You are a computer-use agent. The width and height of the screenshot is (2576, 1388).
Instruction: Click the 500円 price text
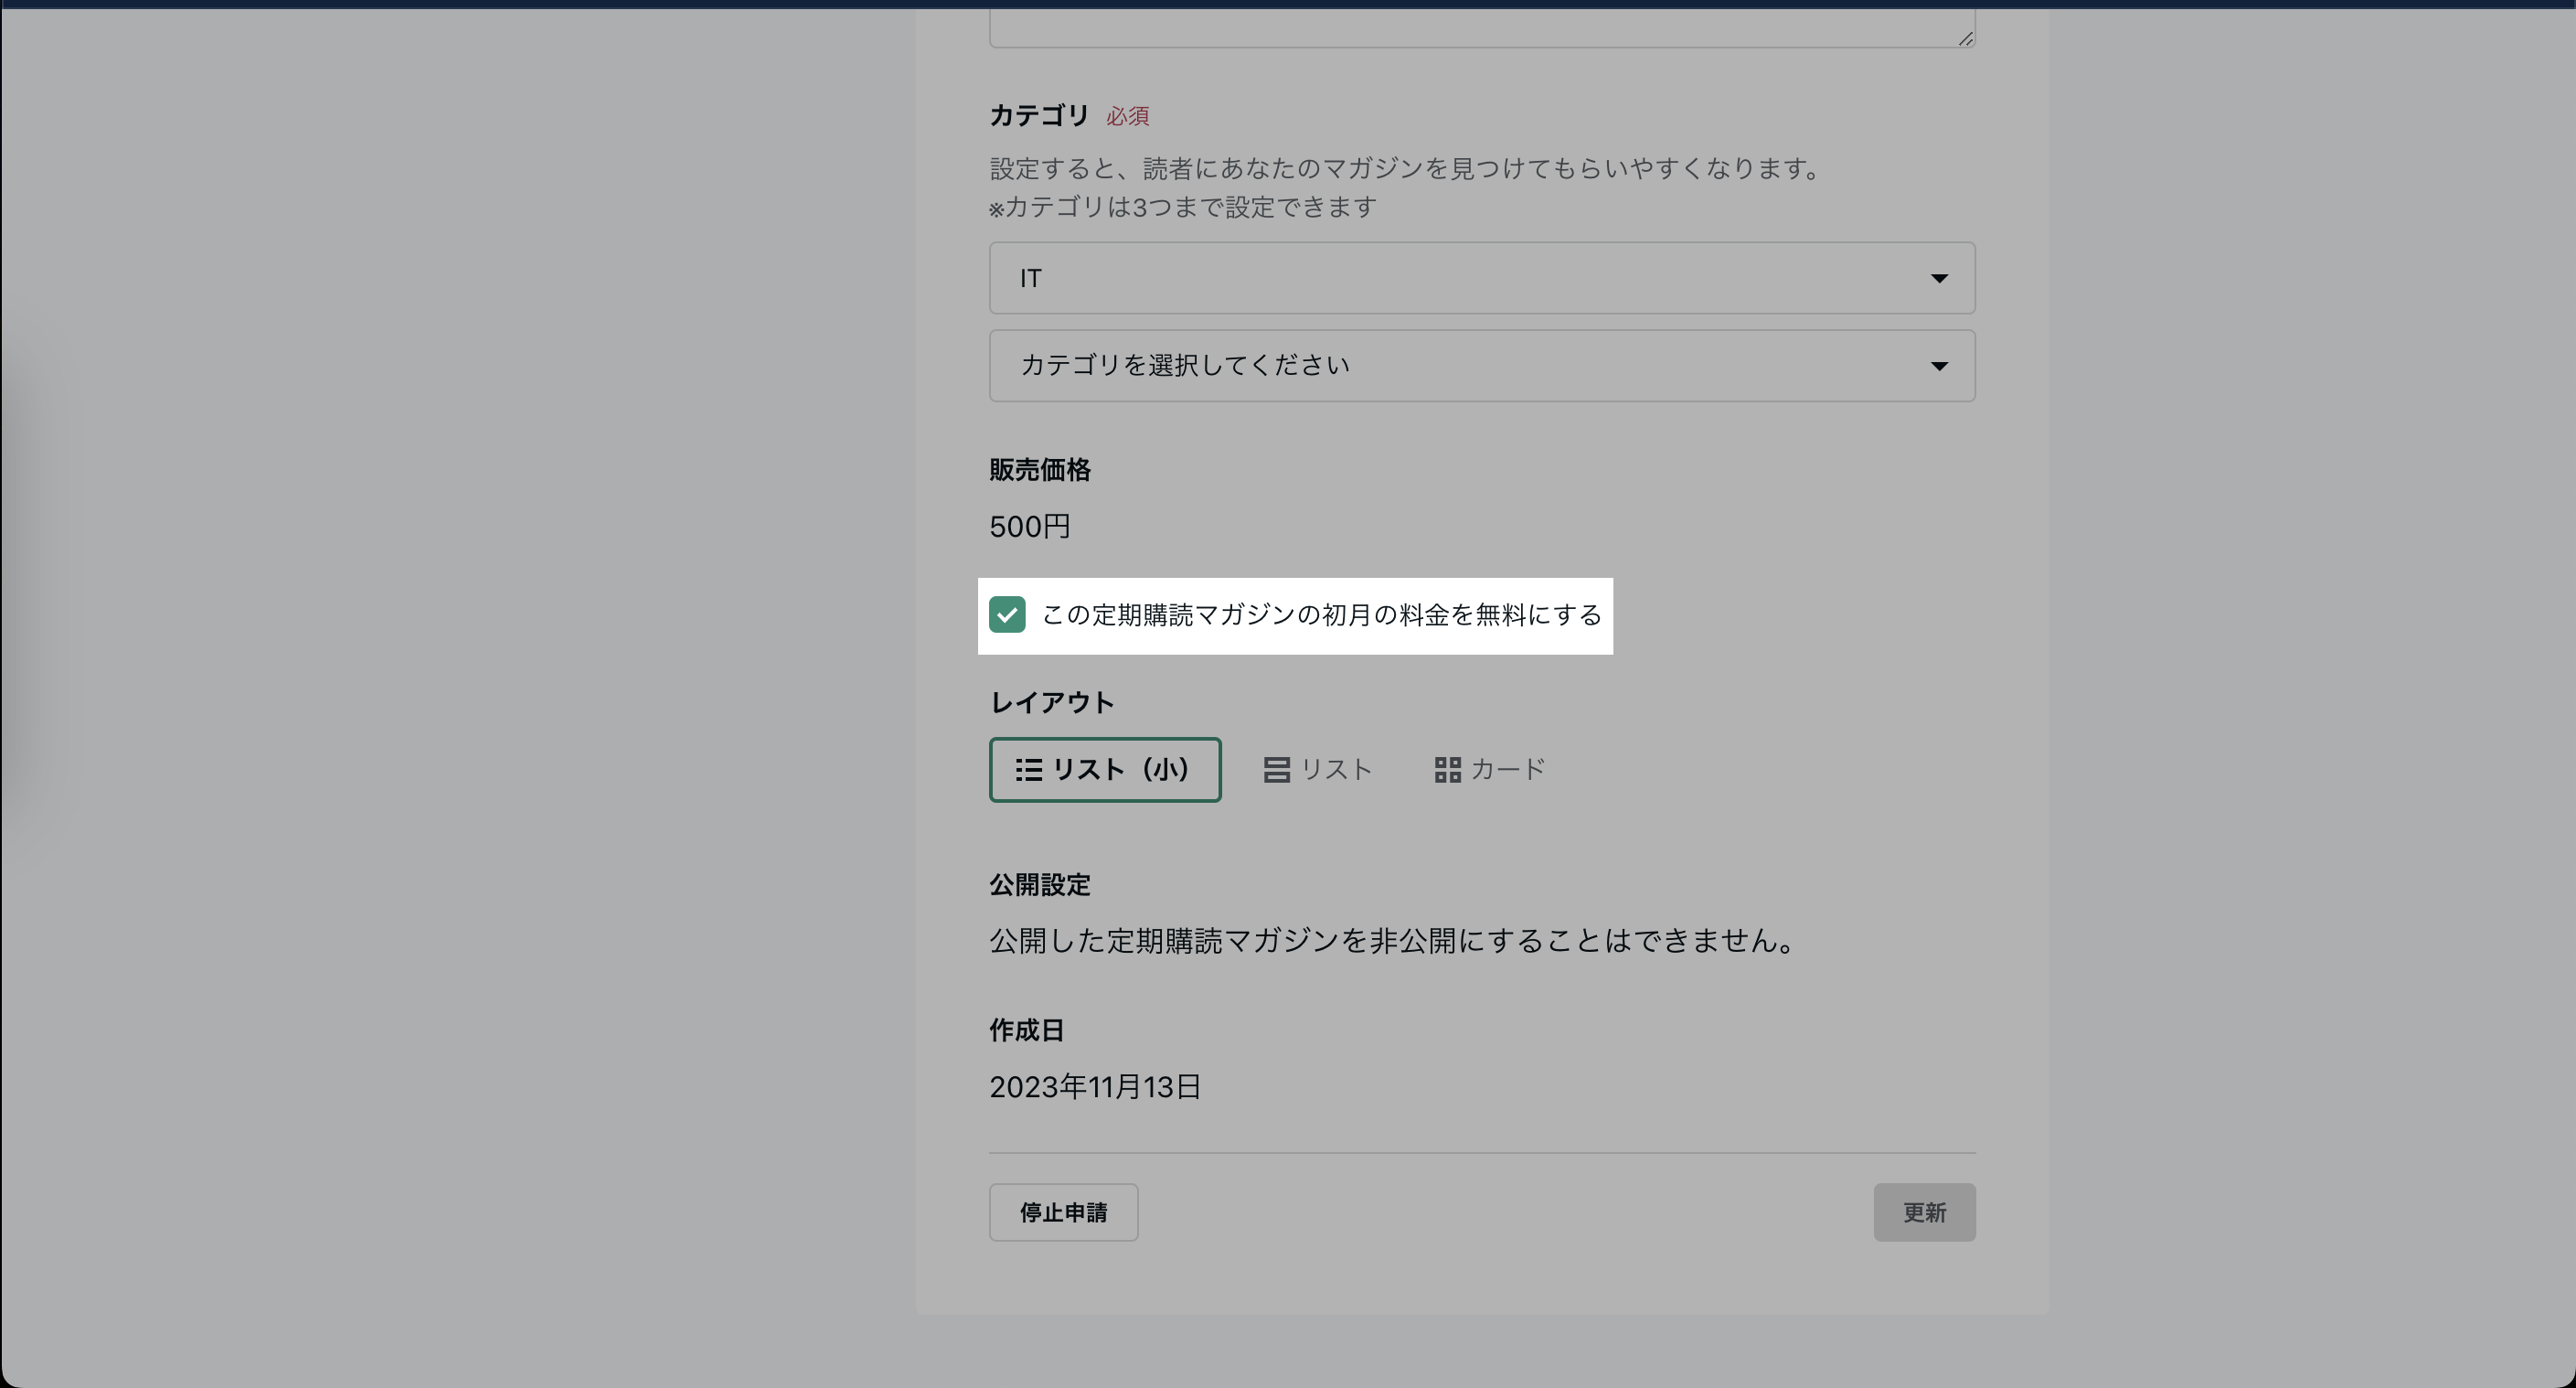coord(1030,527)
